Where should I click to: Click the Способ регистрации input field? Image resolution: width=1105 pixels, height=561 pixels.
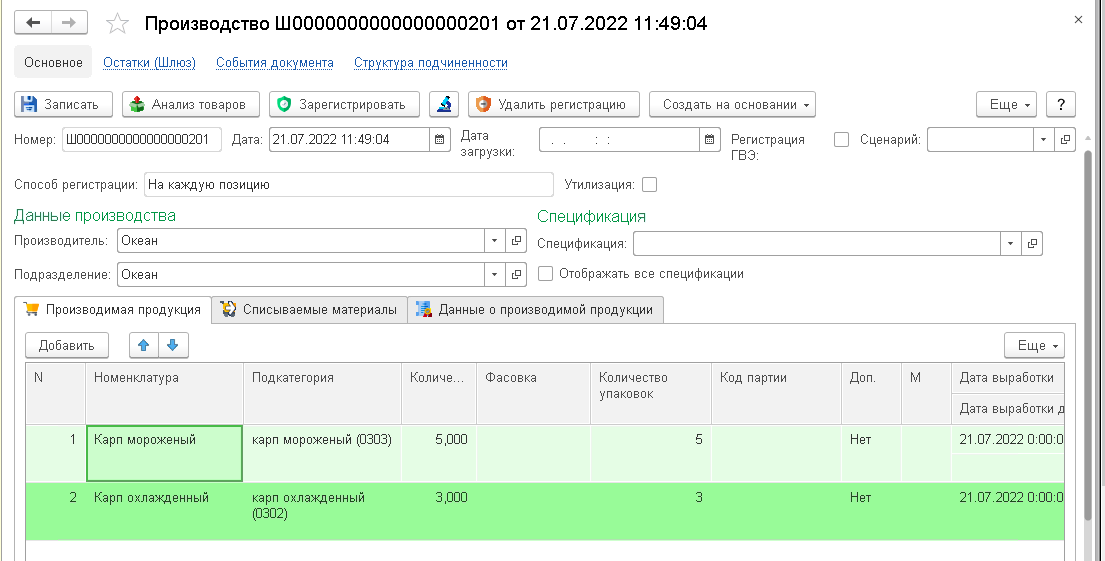349,185
